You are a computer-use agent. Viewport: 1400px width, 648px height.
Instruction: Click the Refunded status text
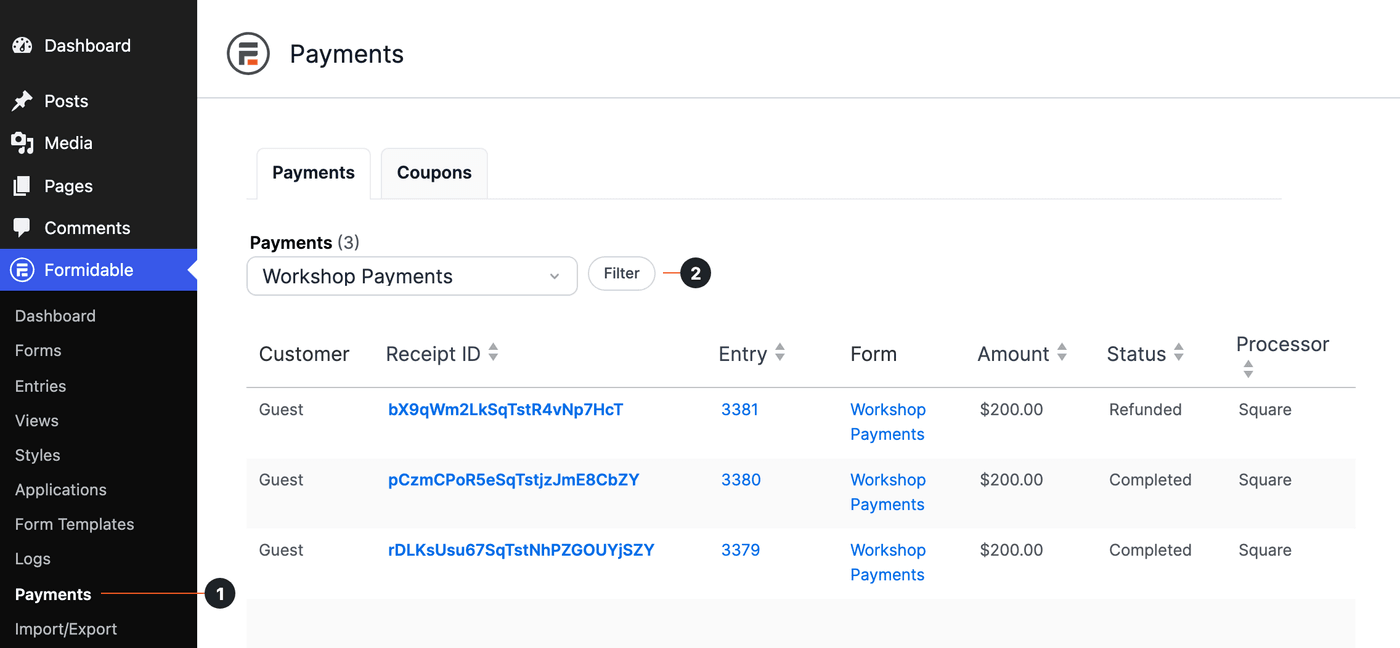tap(1145, 409)
